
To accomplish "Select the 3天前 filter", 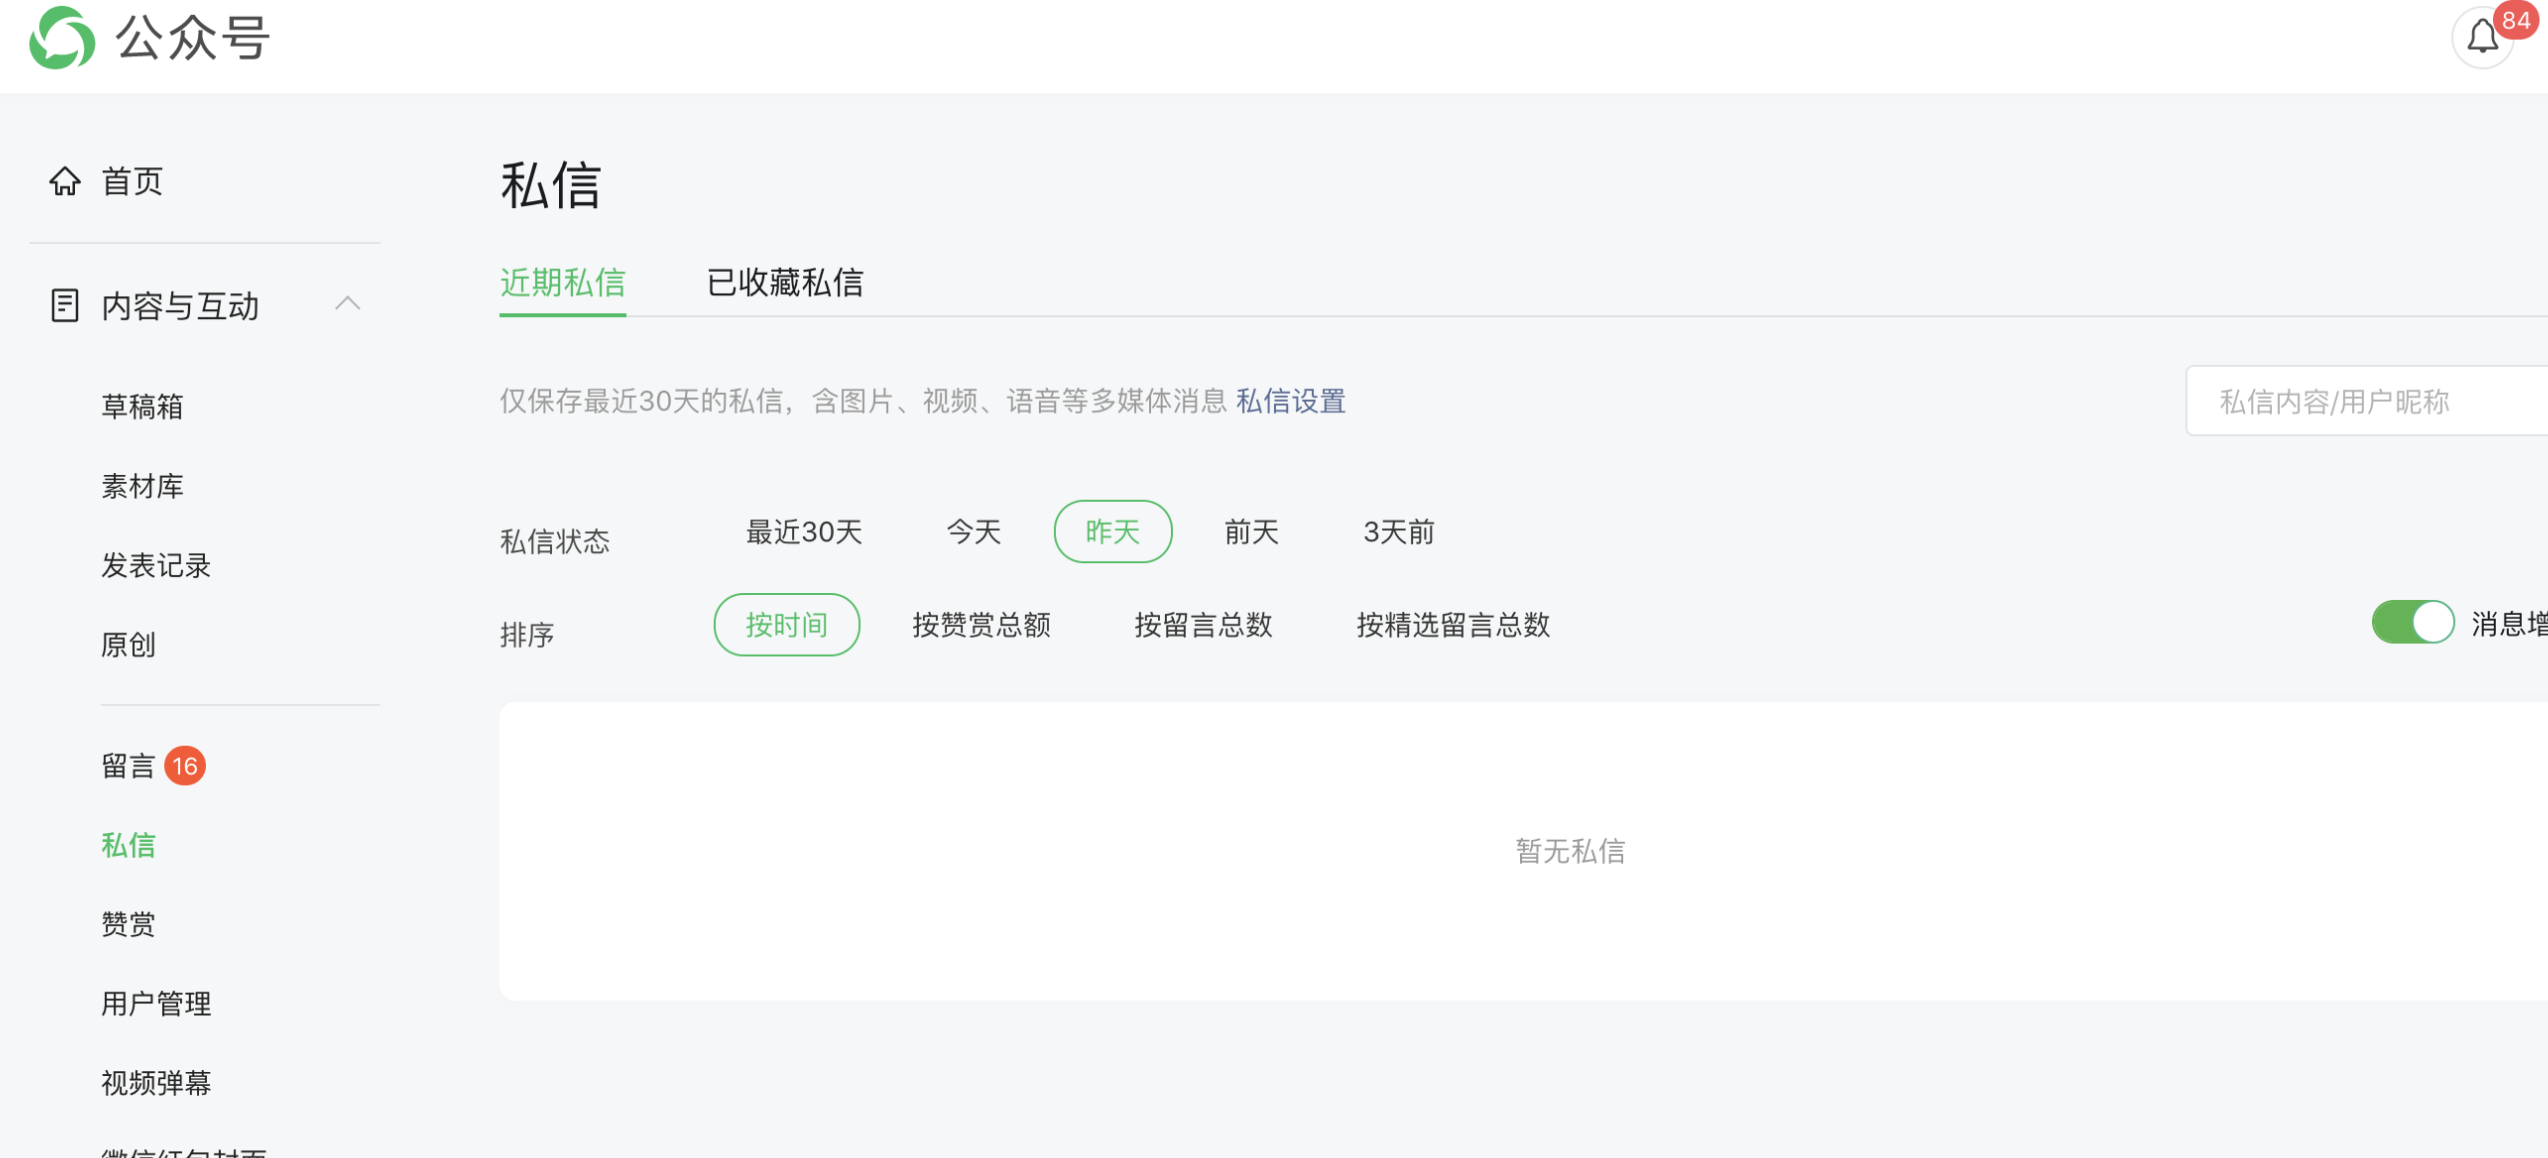I will [1398, 531].
